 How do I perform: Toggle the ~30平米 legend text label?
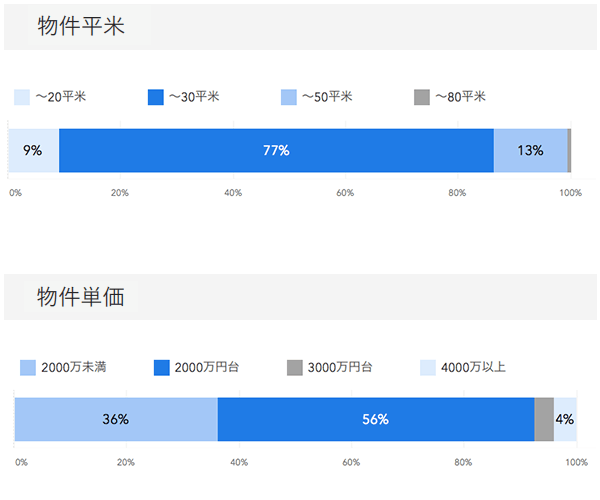click(x=194, y=97)
